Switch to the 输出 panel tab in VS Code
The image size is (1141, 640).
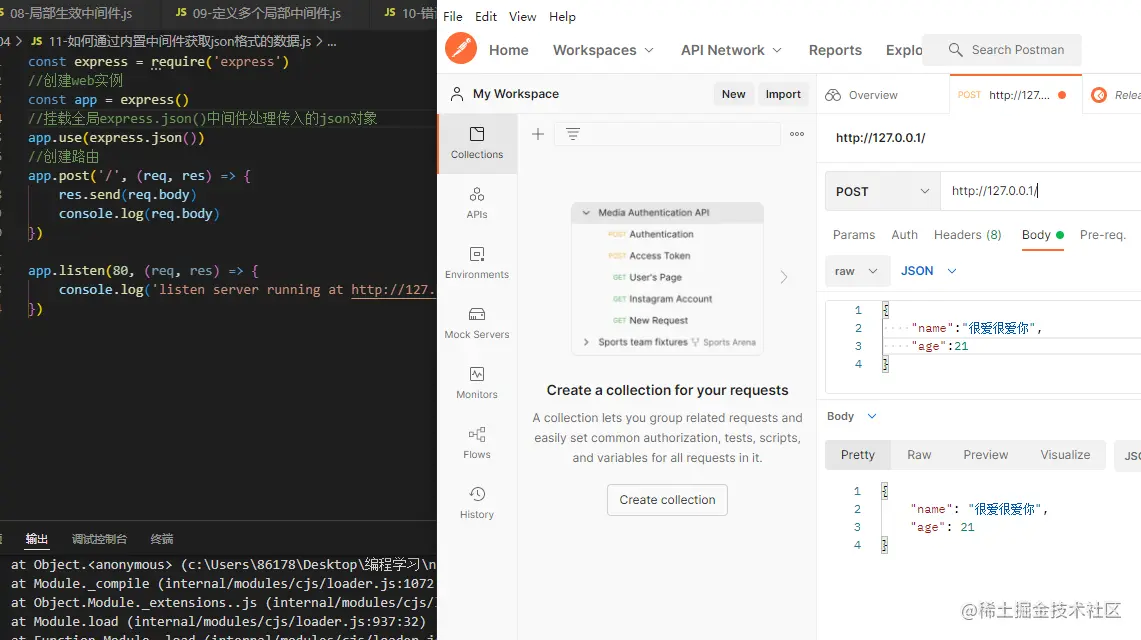tap(36, 539)
